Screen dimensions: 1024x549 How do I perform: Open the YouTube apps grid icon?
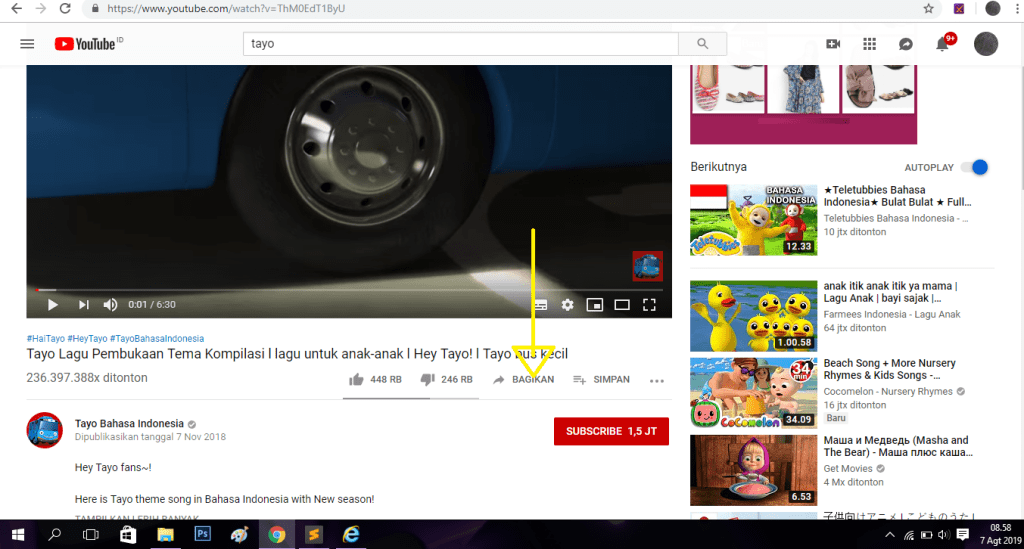point(869,44)
